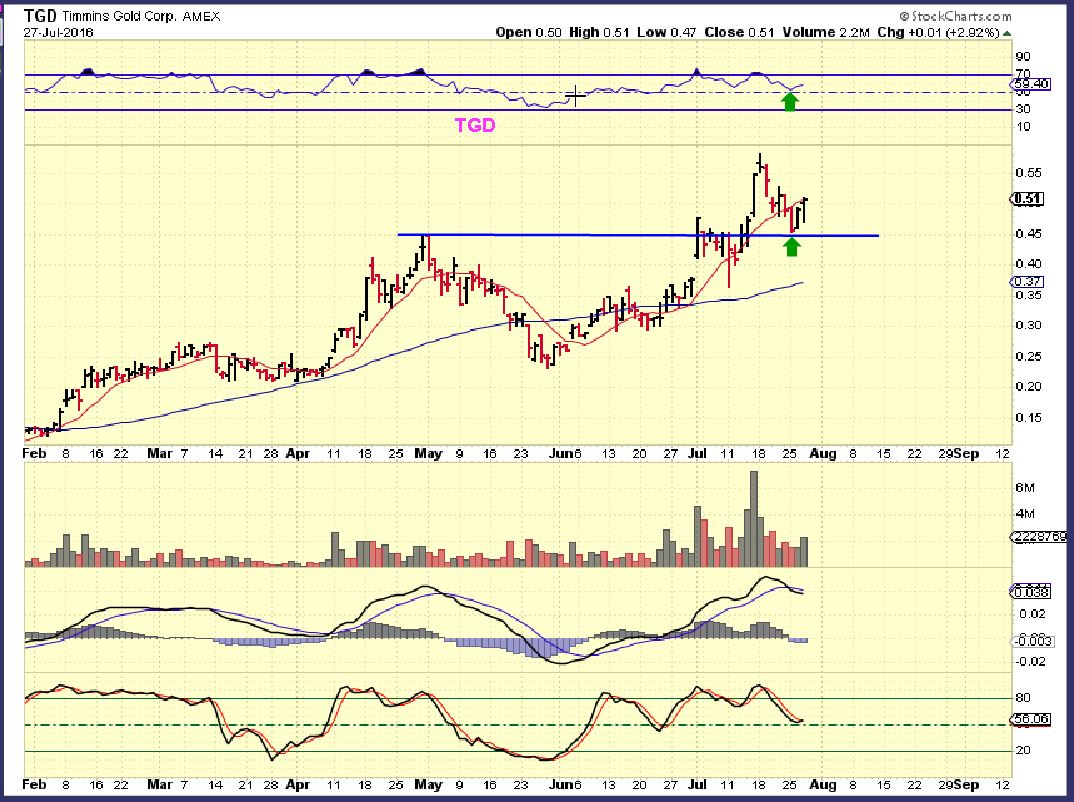Click the RSI current value tag 59.40
The width and height of the screenshot is (1074, 802).
point(1031,84)
